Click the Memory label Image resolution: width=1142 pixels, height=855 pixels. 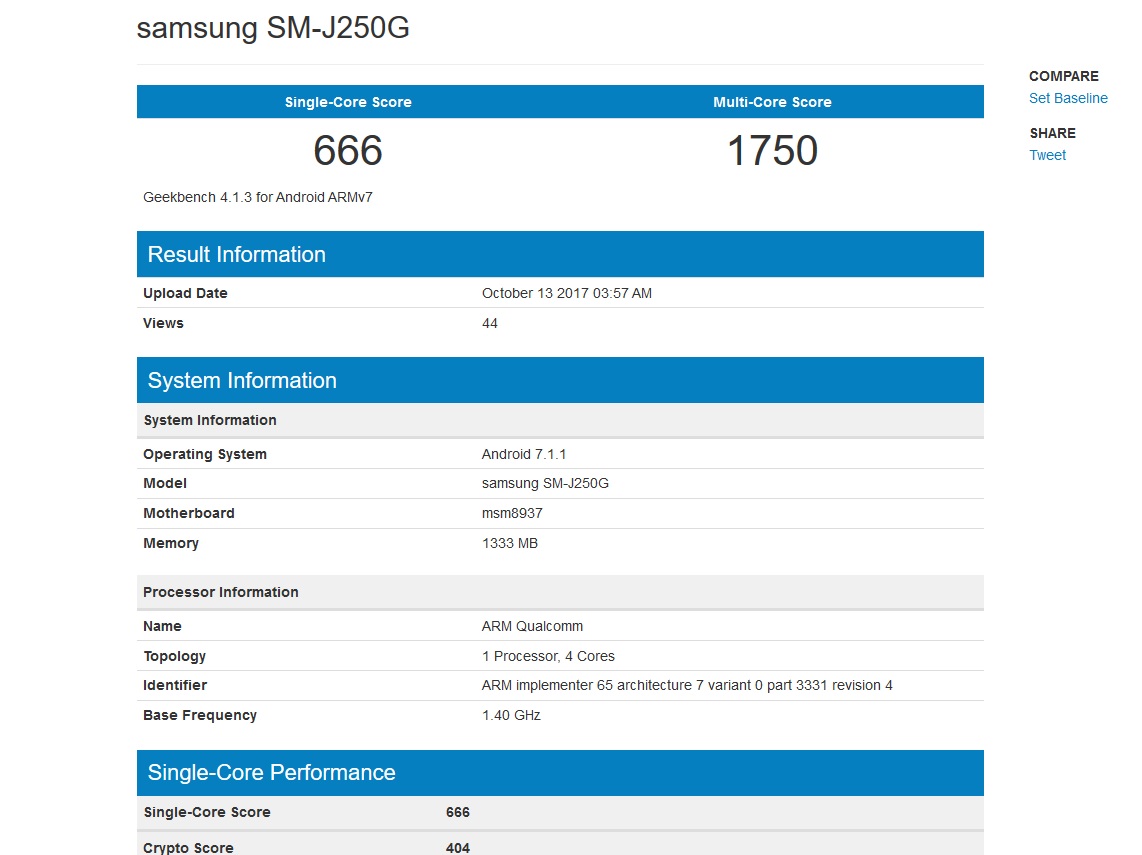click(170, 543)
